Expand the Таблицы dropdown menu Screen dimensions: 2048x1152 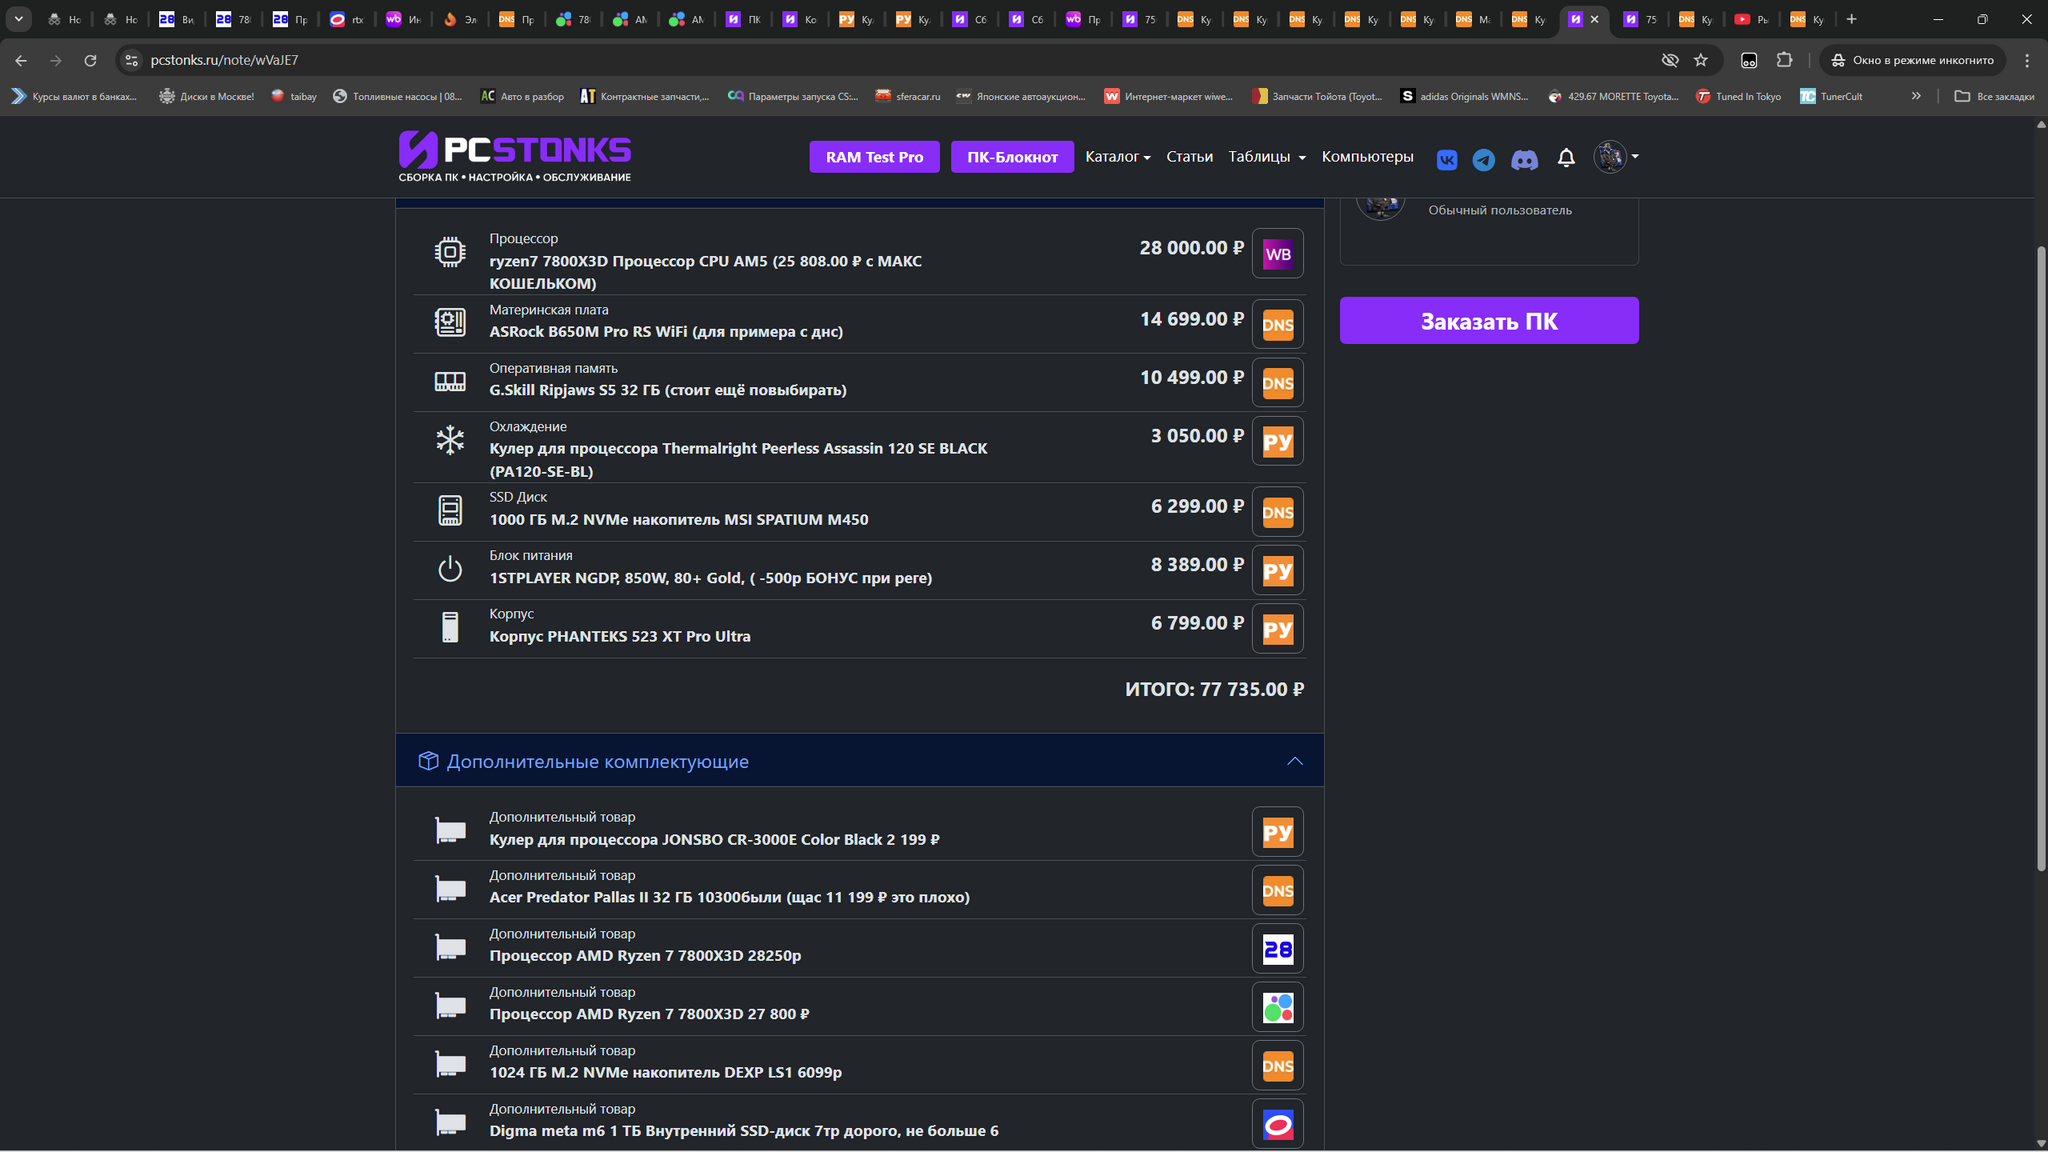click(x=1266, y=157)
